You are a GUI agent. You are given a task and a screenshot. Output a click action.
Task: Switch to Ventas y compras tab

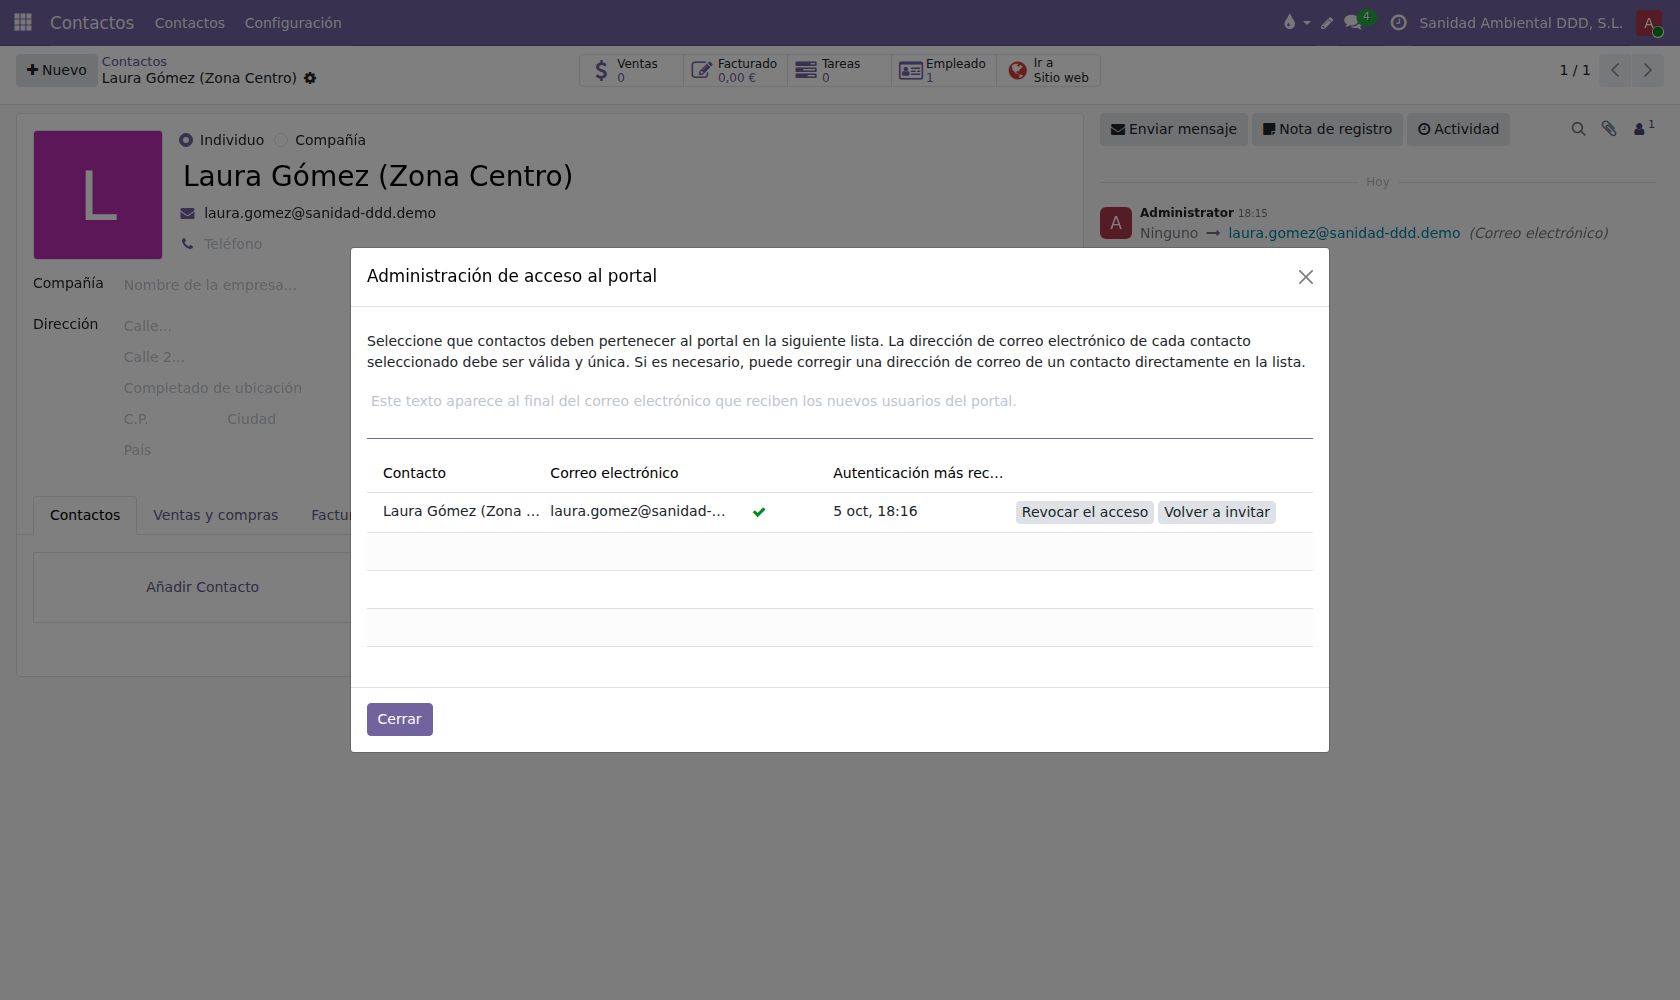point(216,515)
